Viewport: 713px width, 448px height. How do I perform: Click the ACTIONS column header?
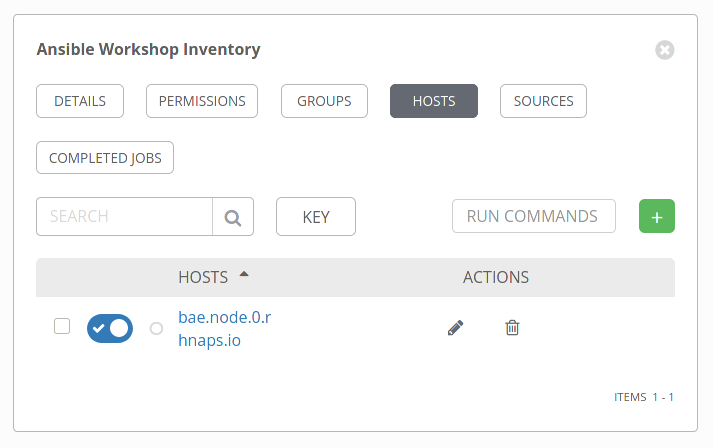(496, 277)
